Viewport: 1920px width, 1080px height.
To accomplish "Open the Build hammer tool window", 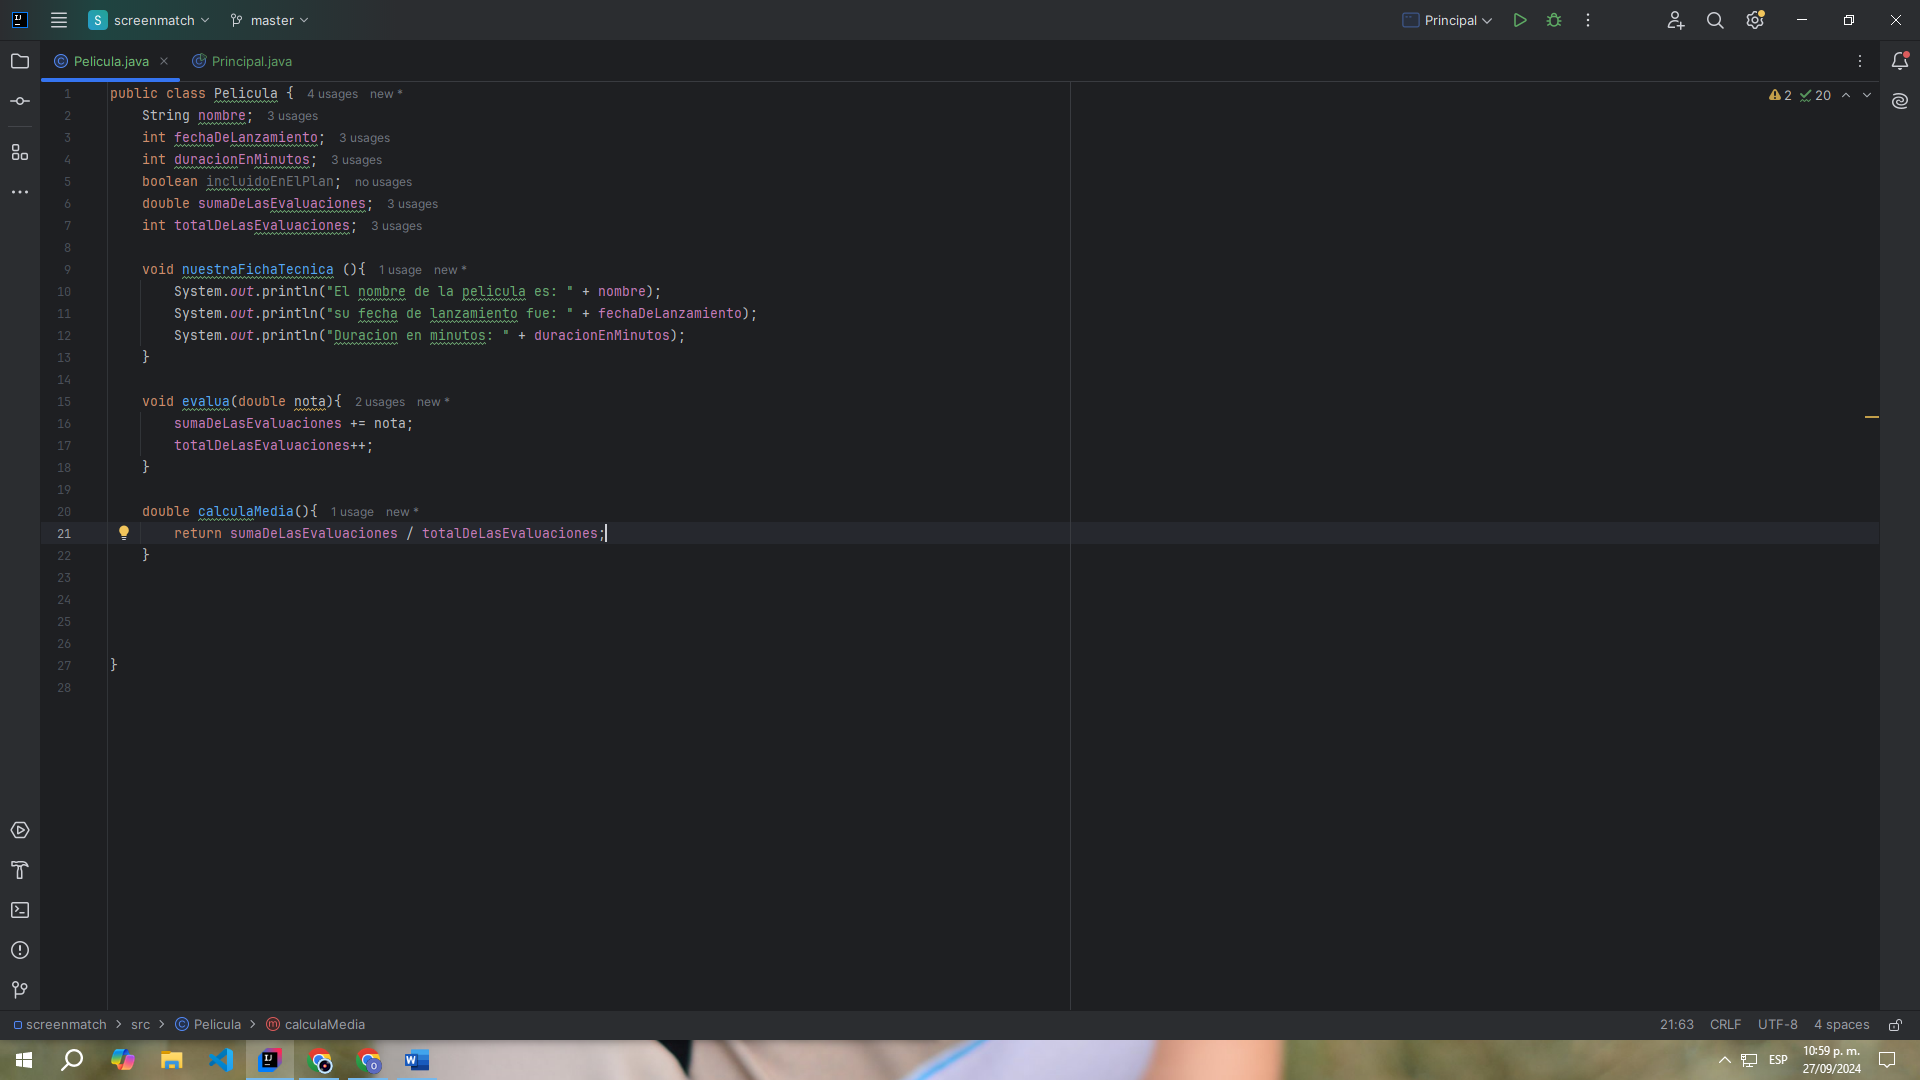I will click(x=20, y=870).
